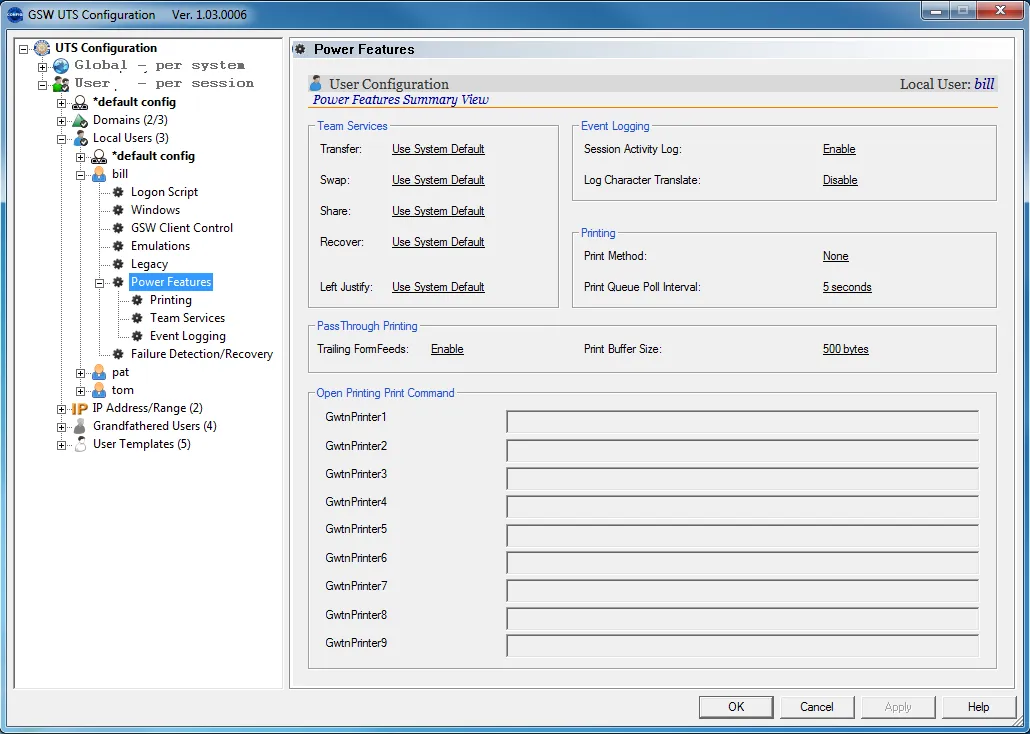This screenshot has width=1030, height=734.
Task: Click the gear icon beside Logon Script
Action: click(x=118, y=192)
